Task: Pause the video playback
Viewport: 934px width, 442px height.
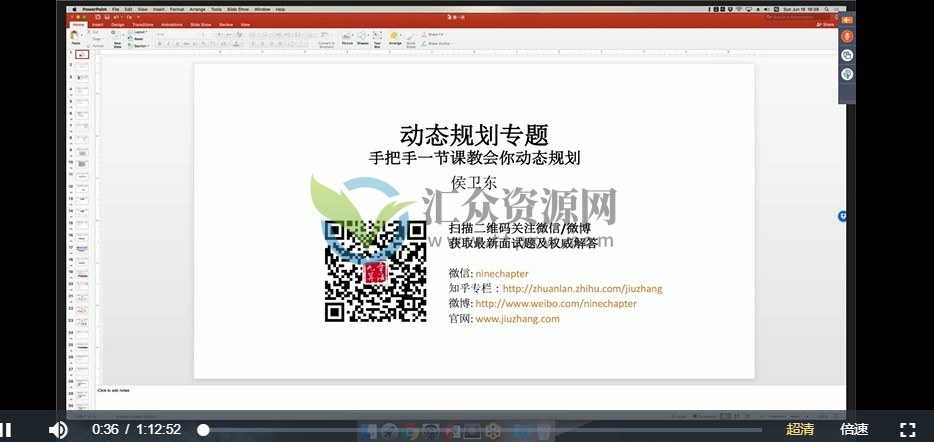Action: coord(5,429)
